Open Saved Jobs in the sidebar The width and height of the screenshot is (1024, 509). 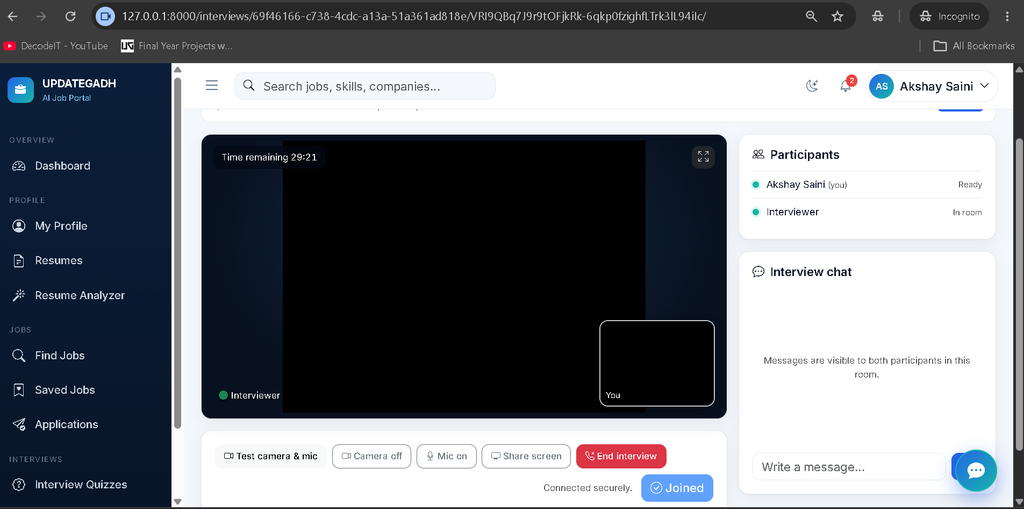point(86,389)
